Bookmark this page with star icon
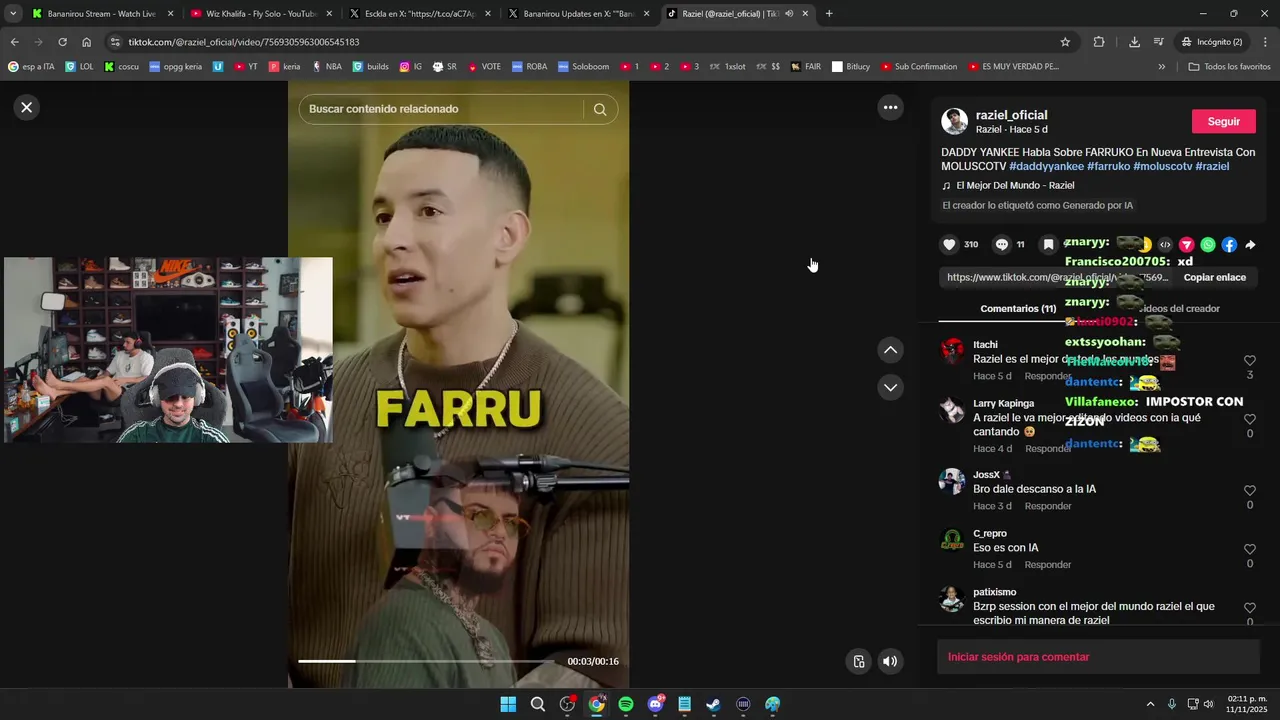Viewport: 1280px width, 720px height. tap(1065, 42)
